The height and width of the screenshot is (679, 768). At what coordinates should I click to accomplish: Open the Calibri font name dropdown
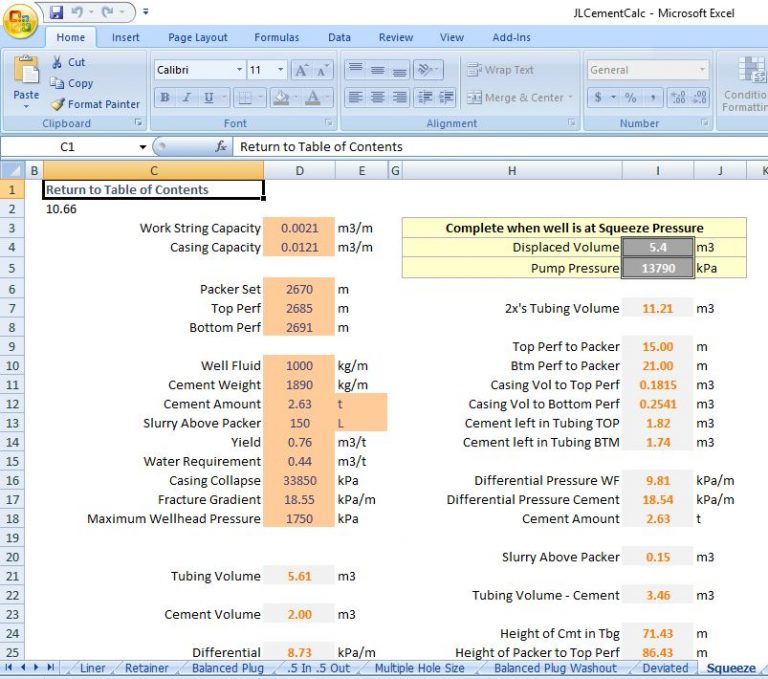click(239, 70)
